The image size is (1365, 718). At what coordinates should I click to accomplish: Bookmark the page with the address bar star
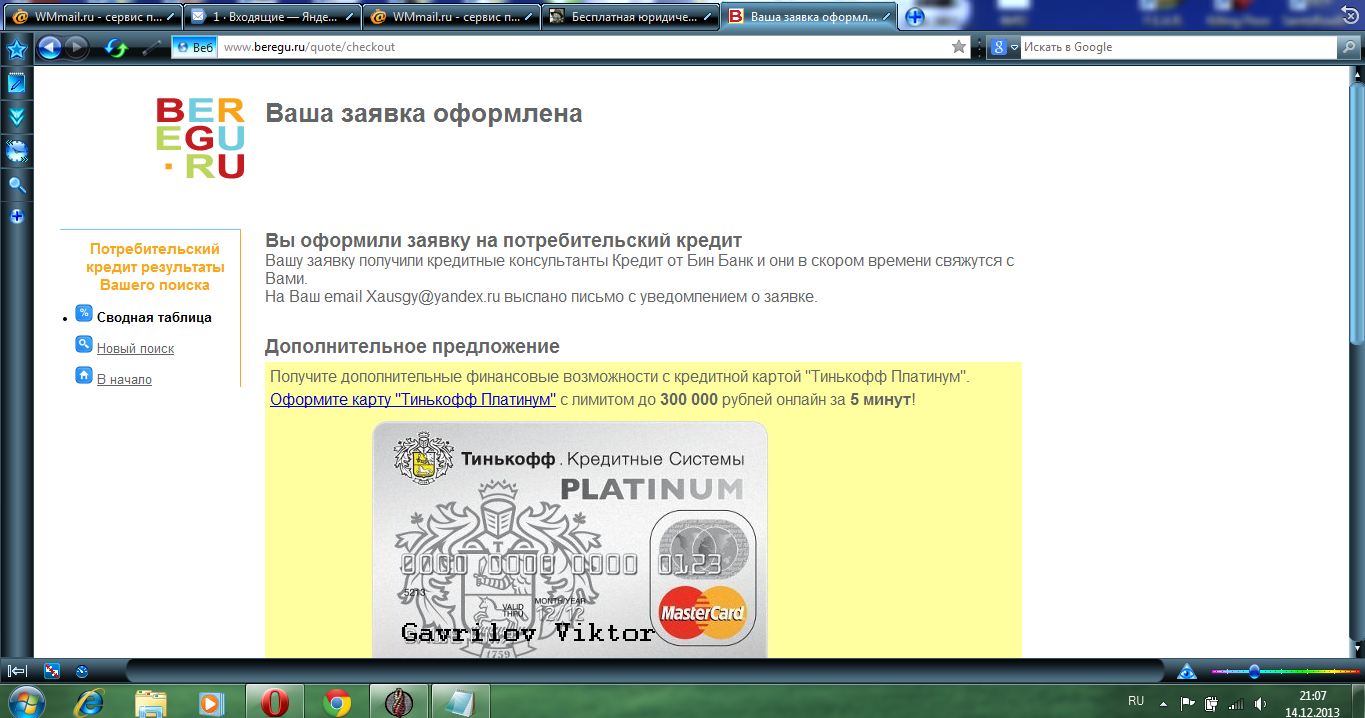[959, 47]
